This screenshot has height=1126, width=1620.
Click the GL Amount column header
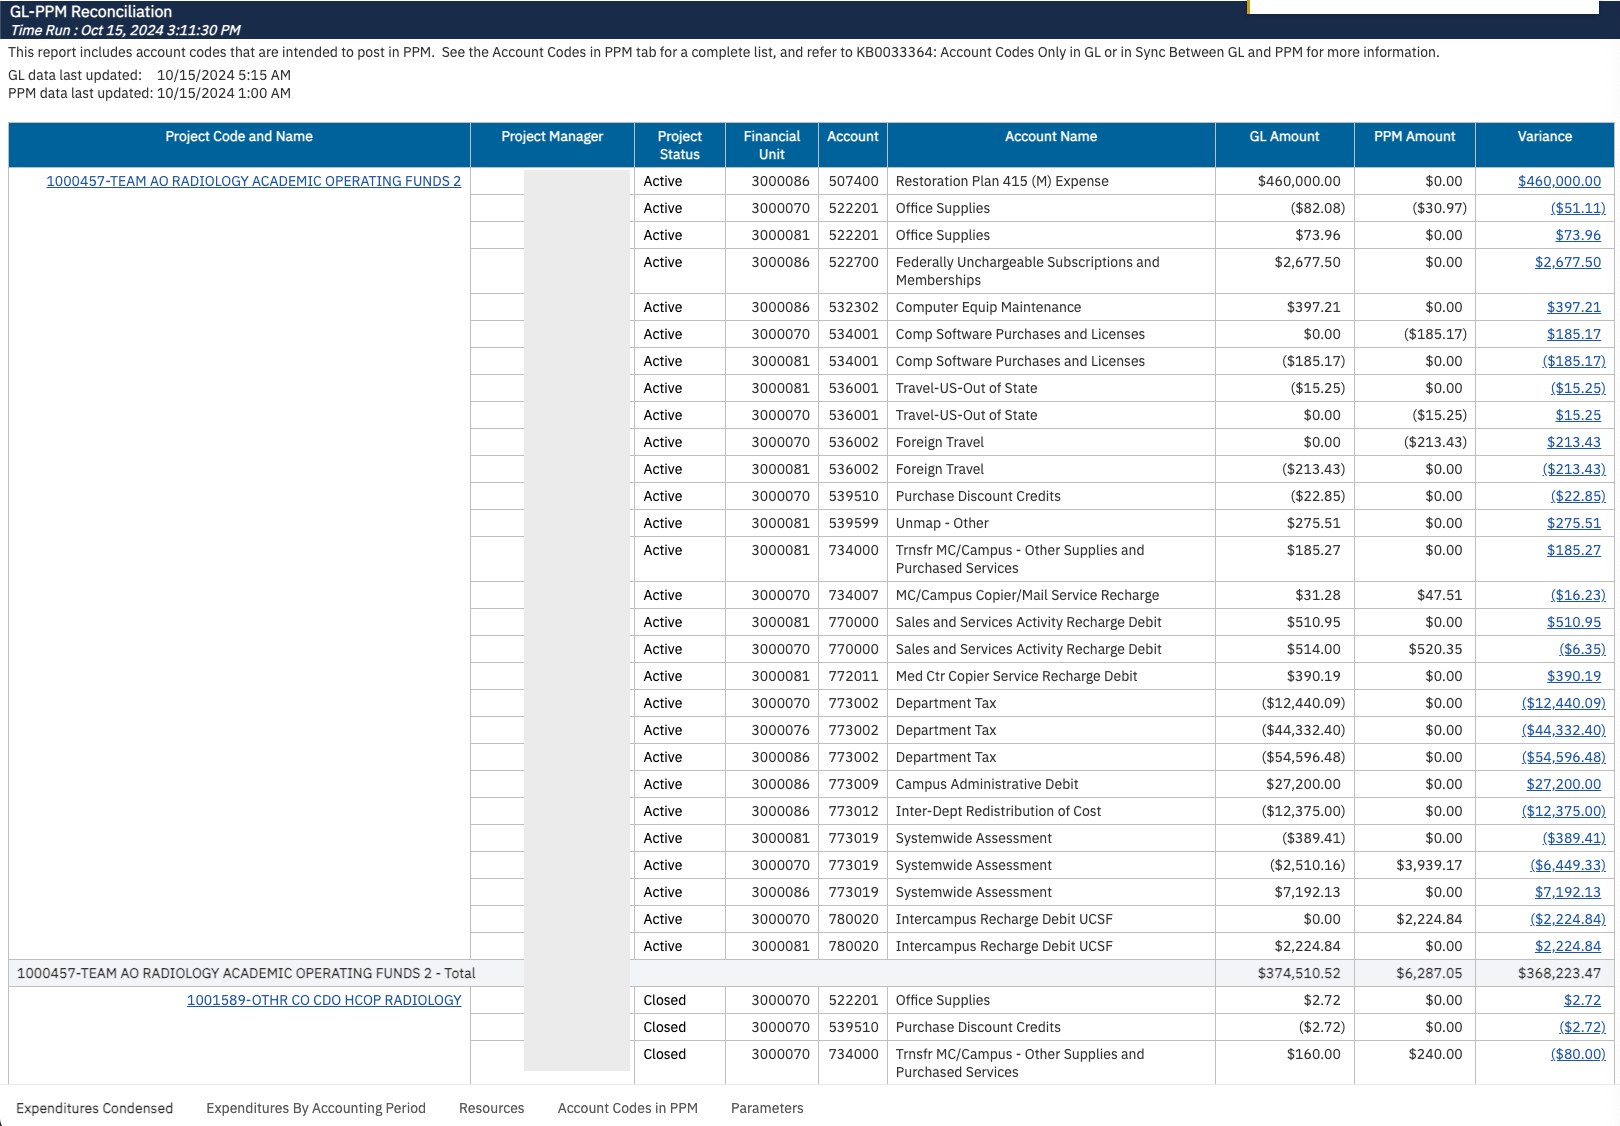pyautogui.click(x=1284, y=137)
